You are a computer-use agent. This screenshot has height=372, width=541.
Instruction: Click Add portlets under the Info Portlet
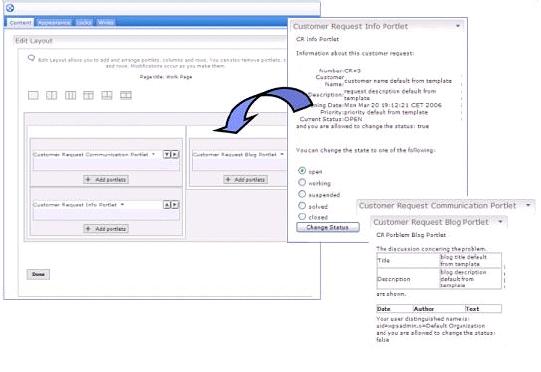tap(106, 229)
